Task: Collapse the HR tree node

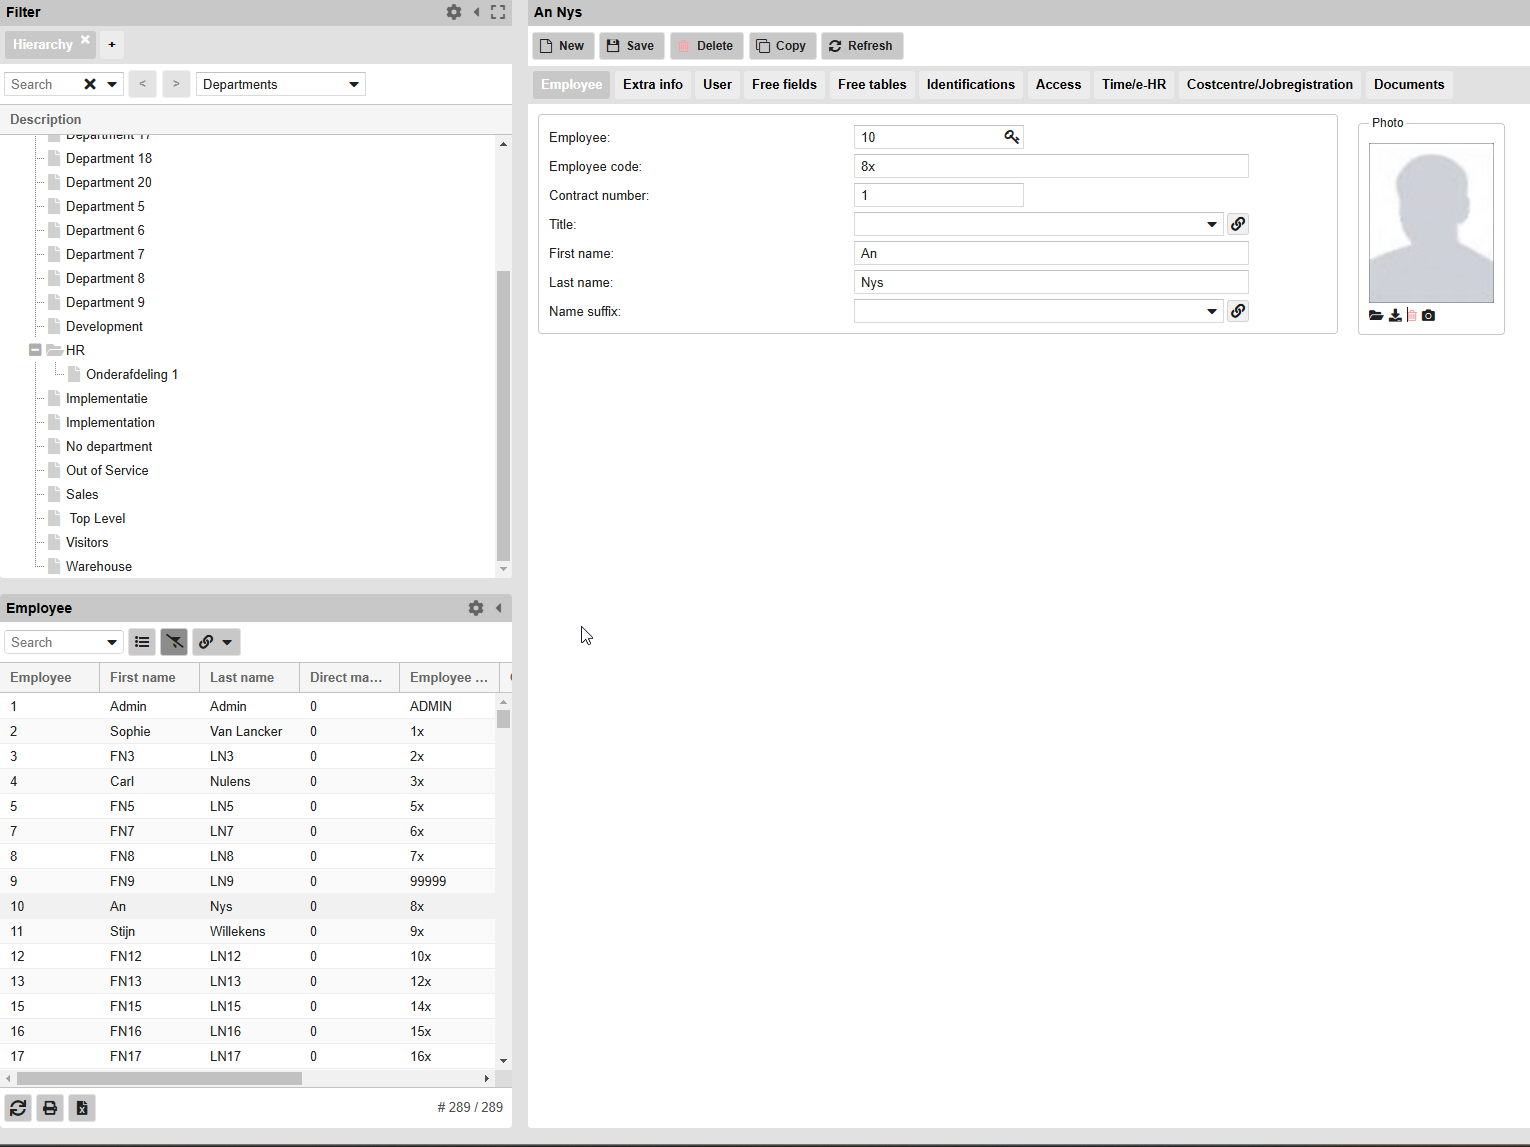Action: (x=35, y=350)
